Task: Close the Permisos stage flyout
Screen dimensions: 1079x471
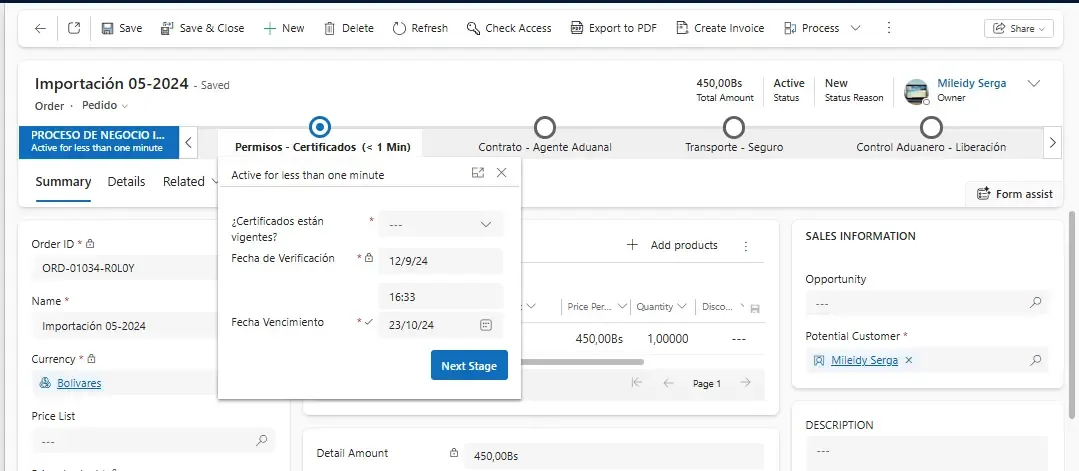Action: click(502, 173)
